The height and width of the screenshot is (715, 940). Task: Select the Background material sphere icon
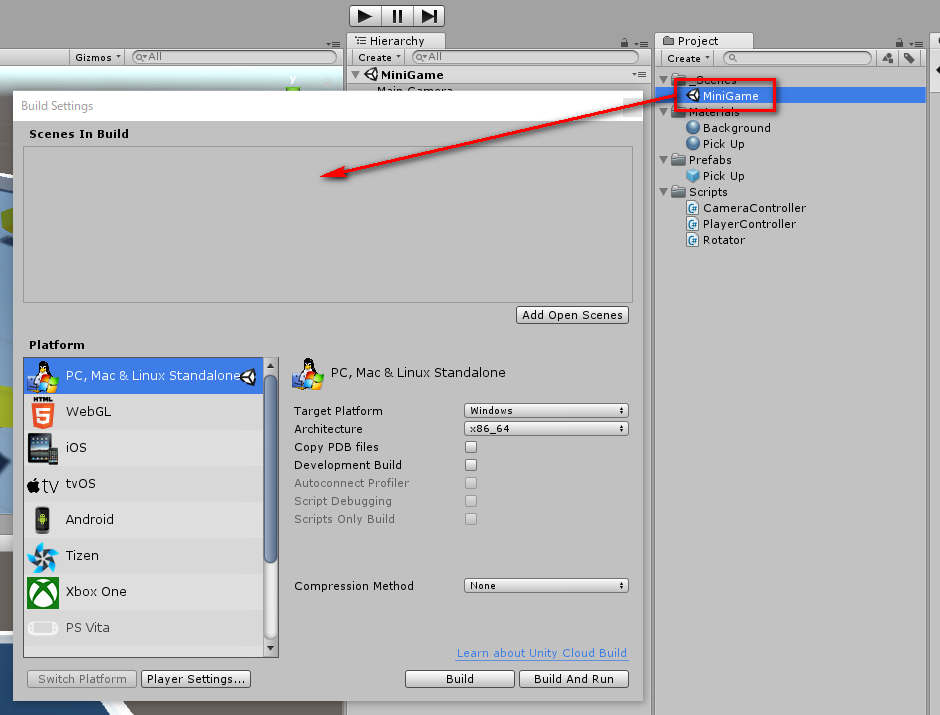[693, 127]
